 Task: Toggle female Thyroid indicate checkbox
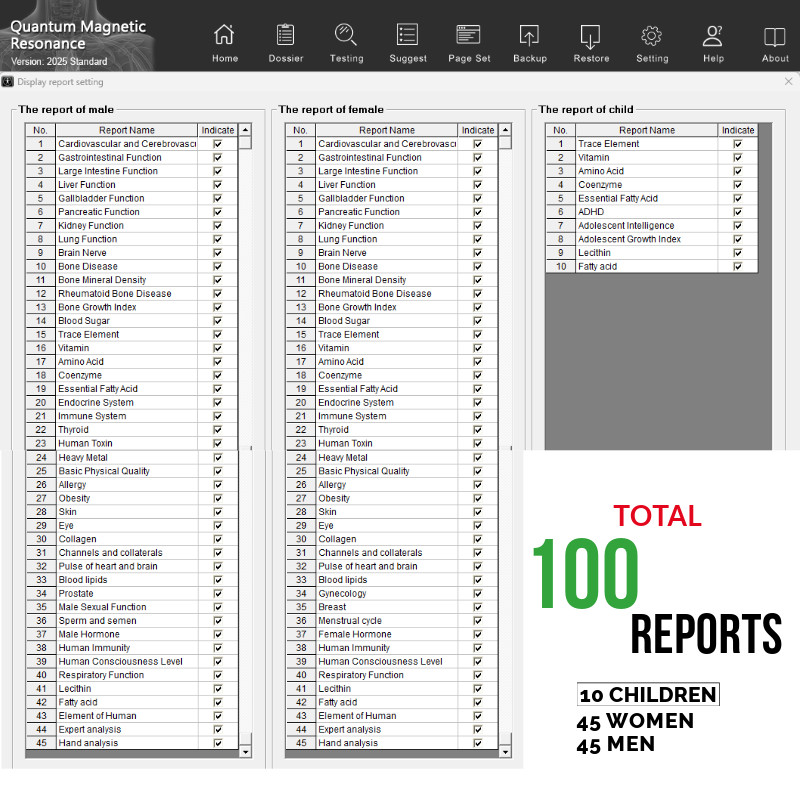click(x=478, y=430)
